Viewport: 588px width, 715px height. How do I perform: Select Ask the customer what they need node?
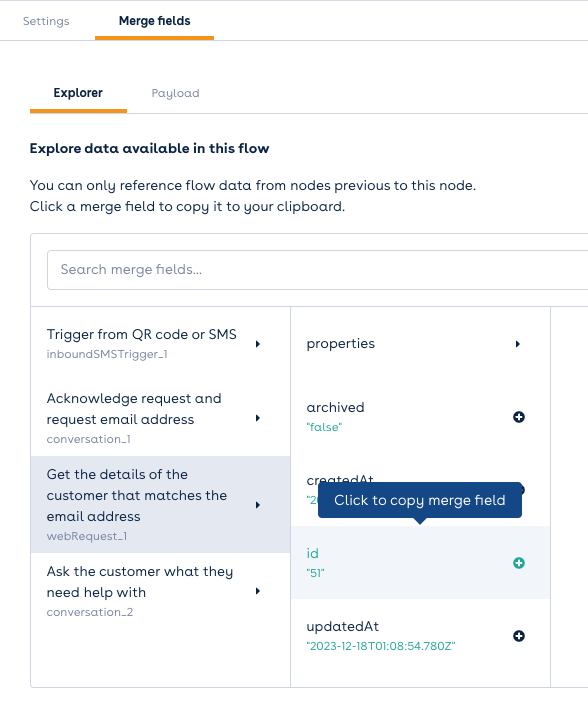click(161, 591)
